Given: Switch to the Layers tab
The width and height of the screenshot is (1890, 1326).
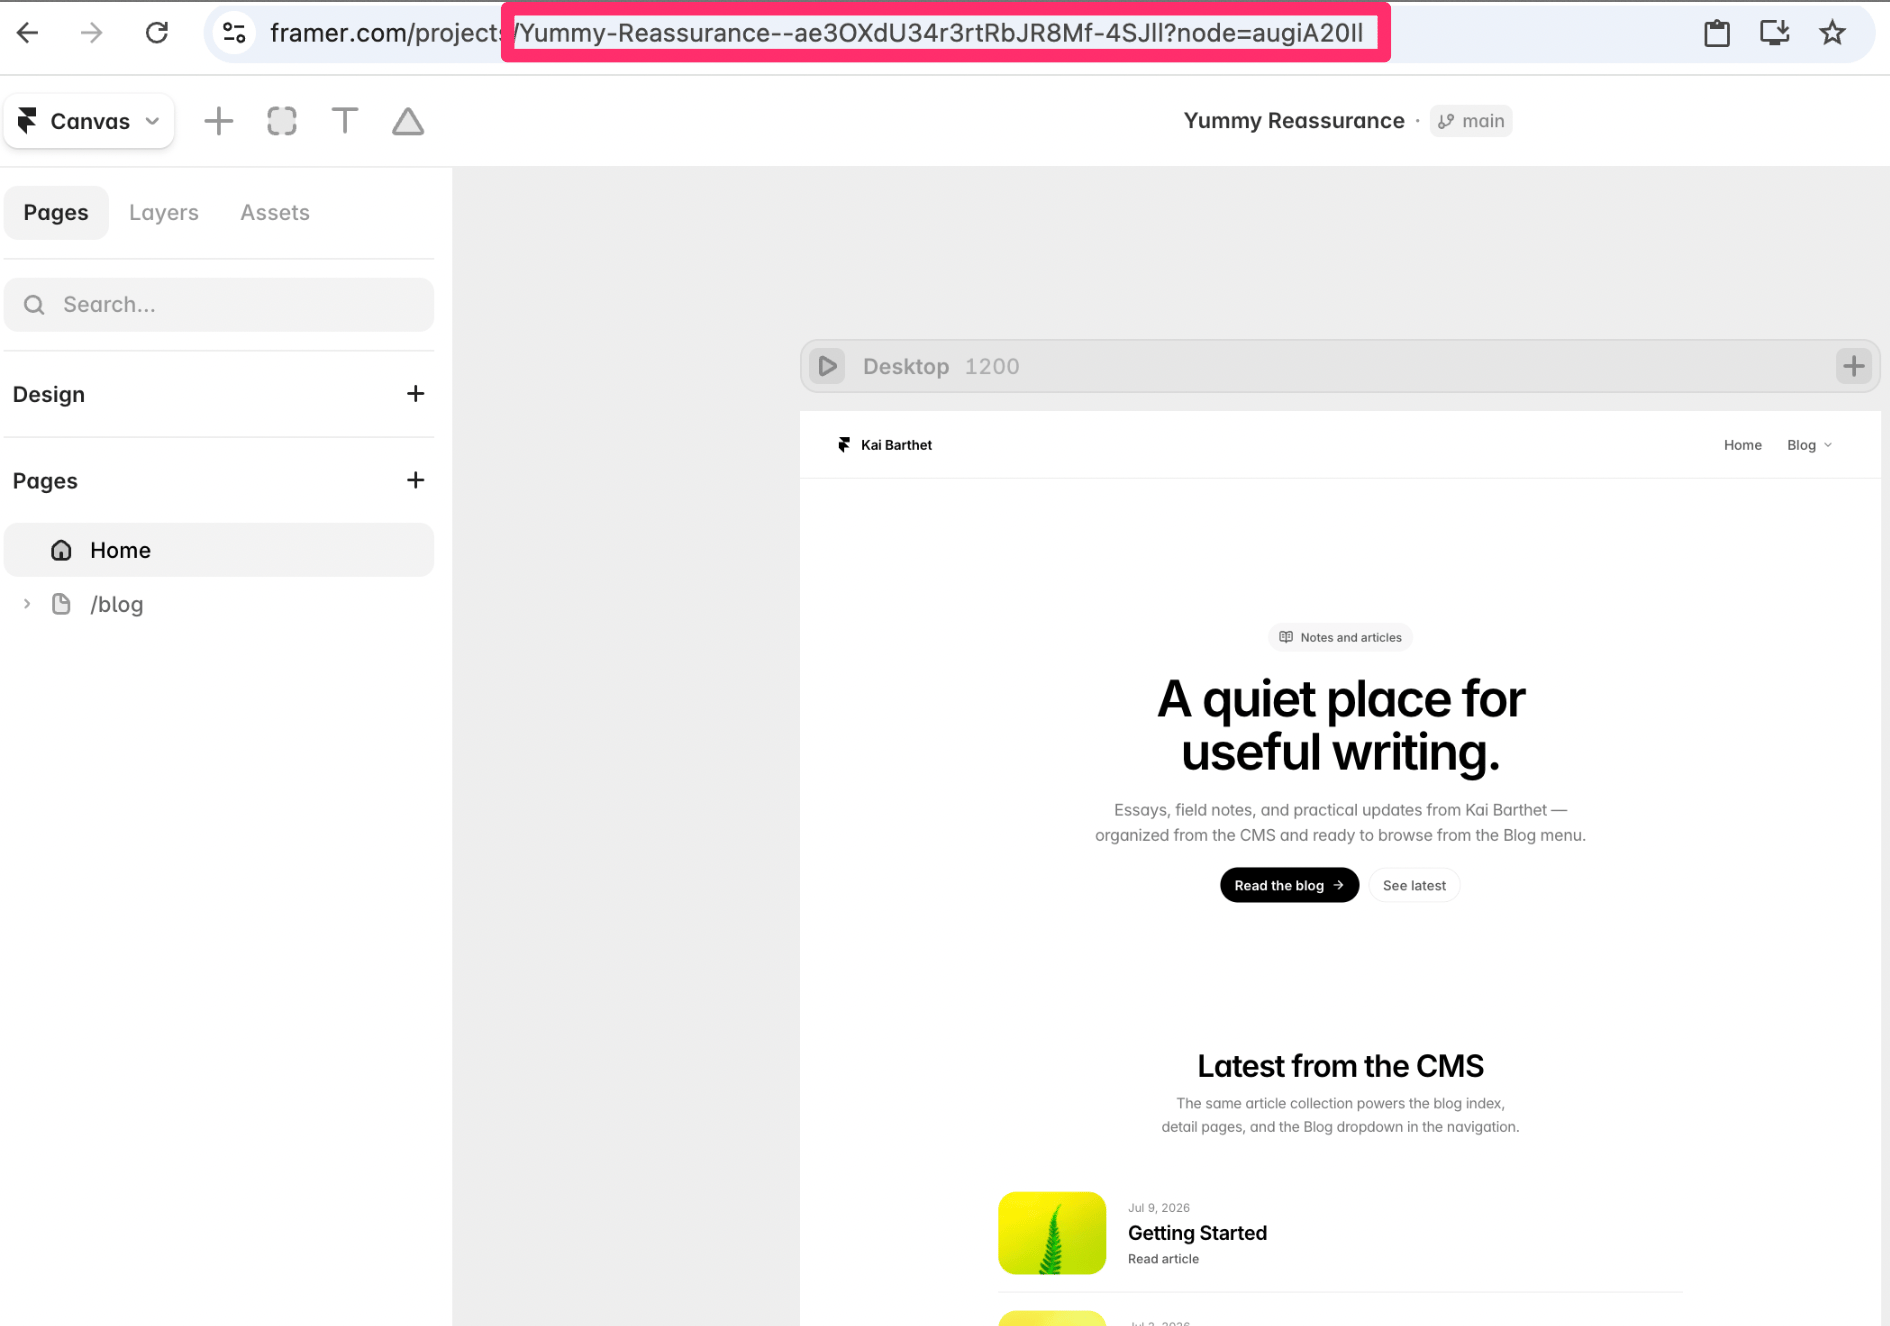Looking at the screenshot, I should point(164,212).
